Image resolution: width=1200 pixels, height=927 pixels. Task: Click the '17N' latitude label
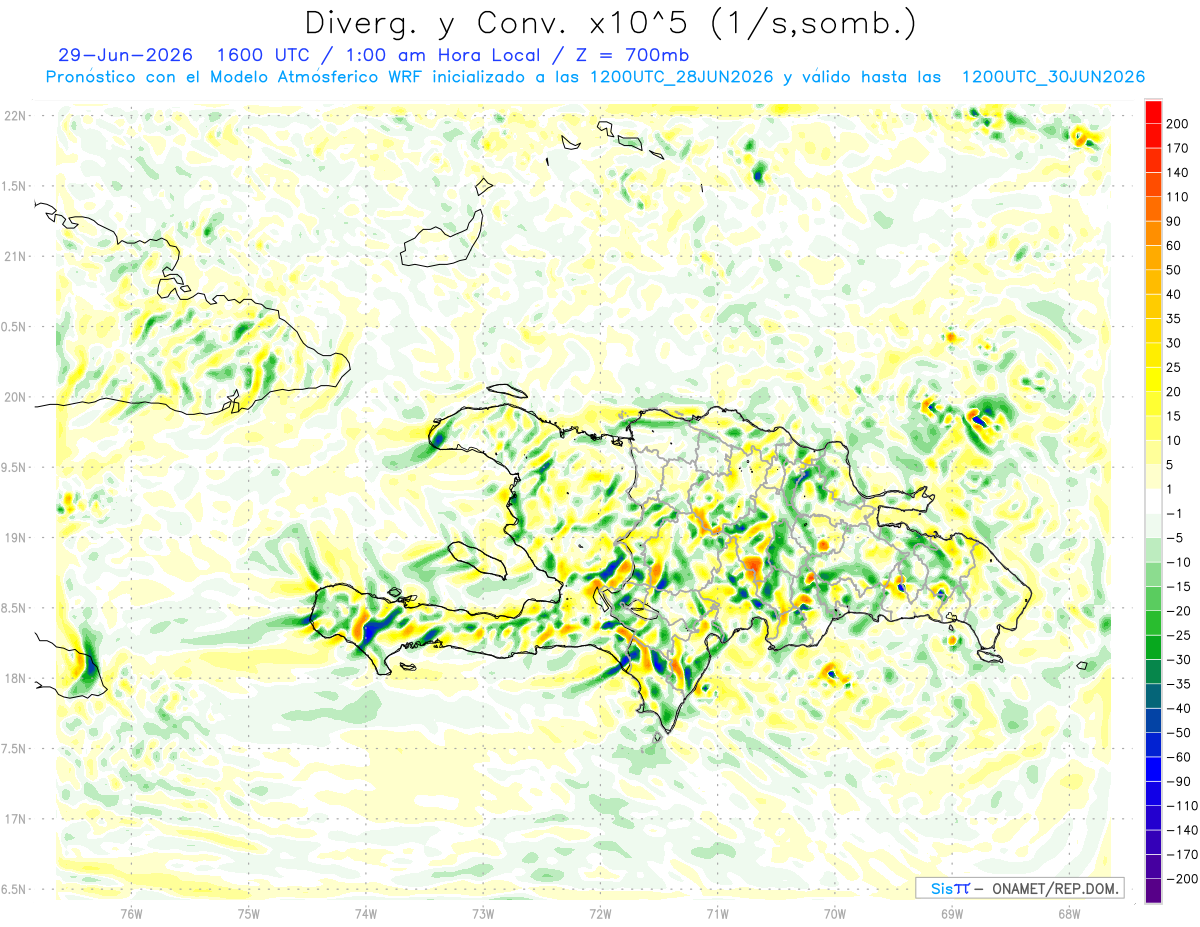coord(14,819)
